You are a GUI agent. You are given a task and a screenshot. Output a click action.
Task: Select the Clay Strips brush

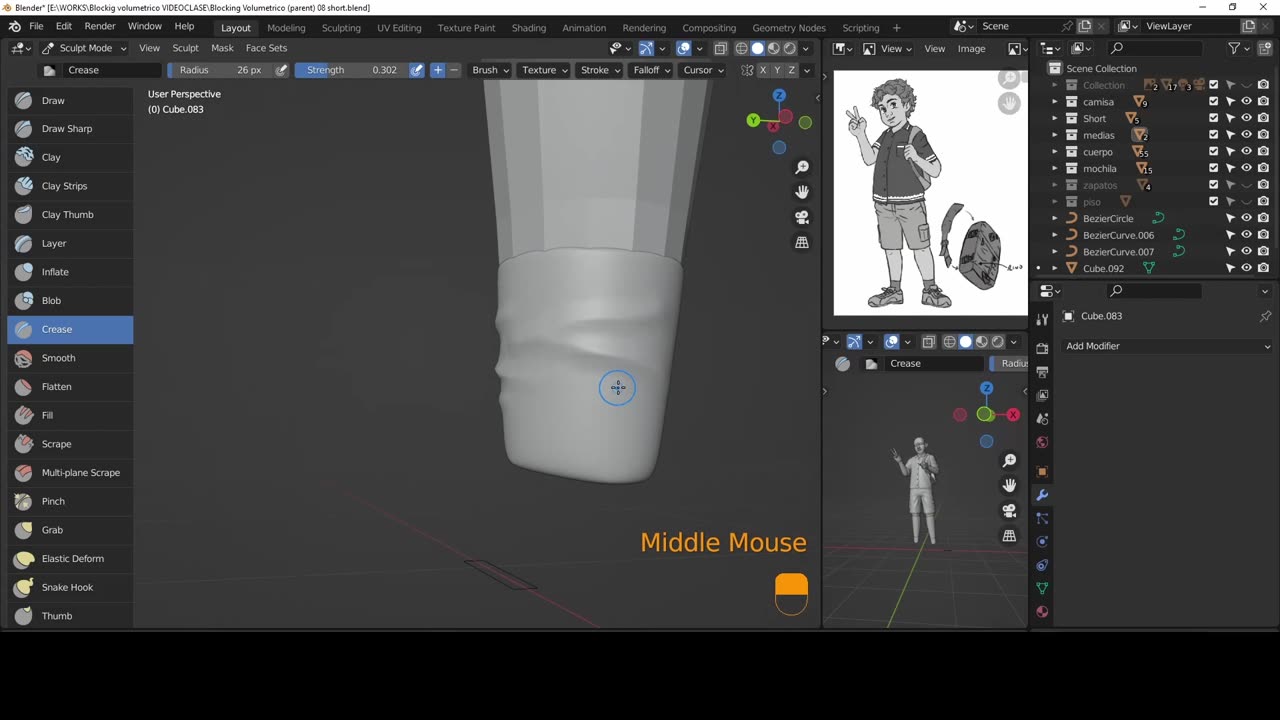pyautogui.click(x=70, y=186)
